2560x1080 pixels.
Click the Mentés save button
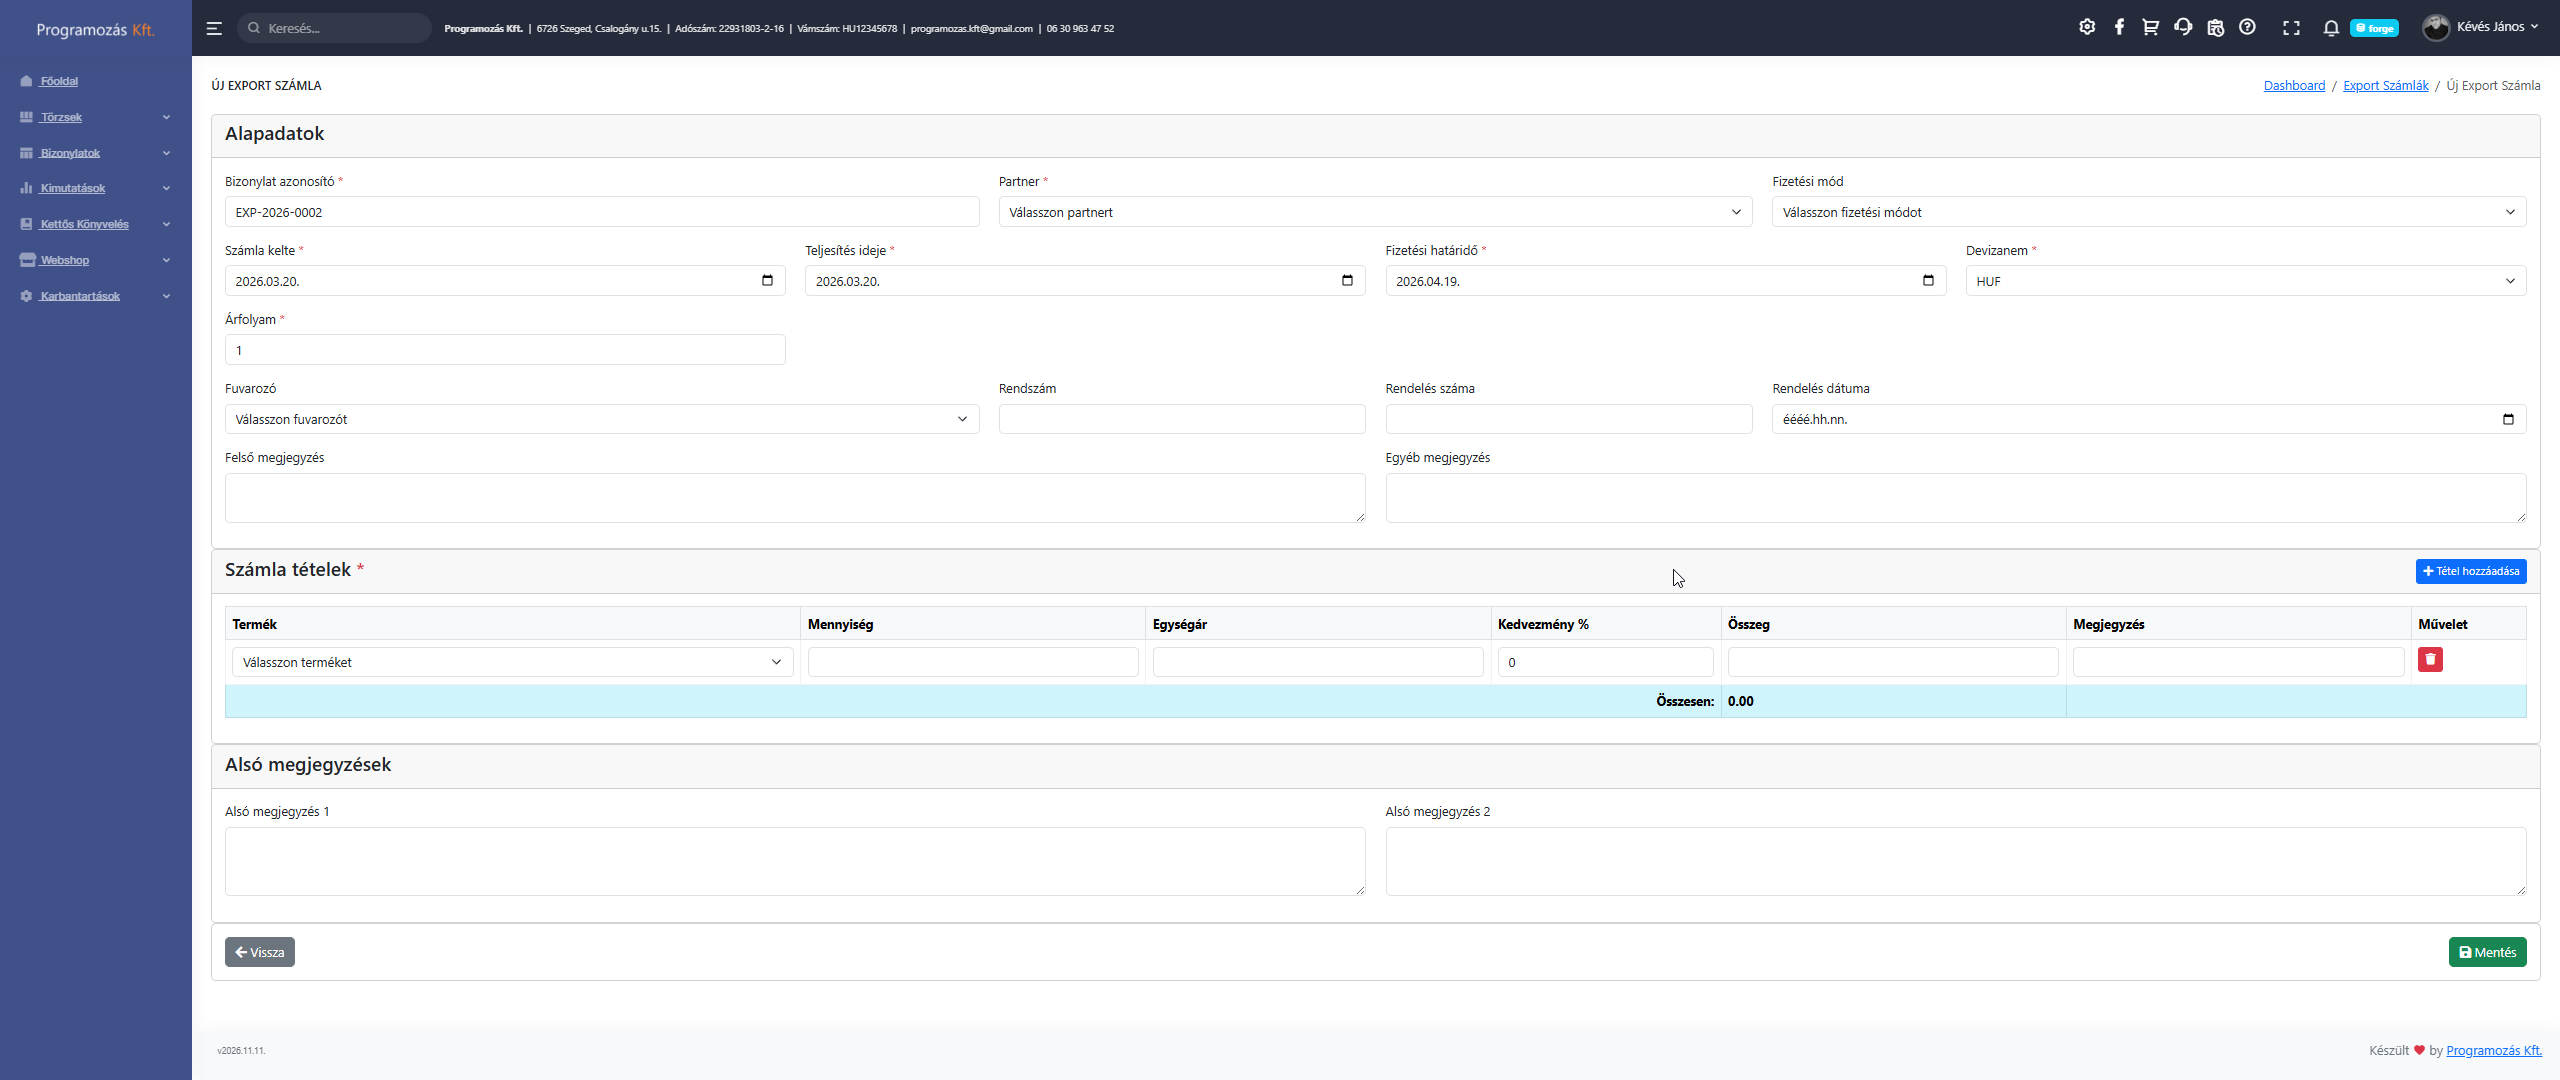pos(2487,952)
